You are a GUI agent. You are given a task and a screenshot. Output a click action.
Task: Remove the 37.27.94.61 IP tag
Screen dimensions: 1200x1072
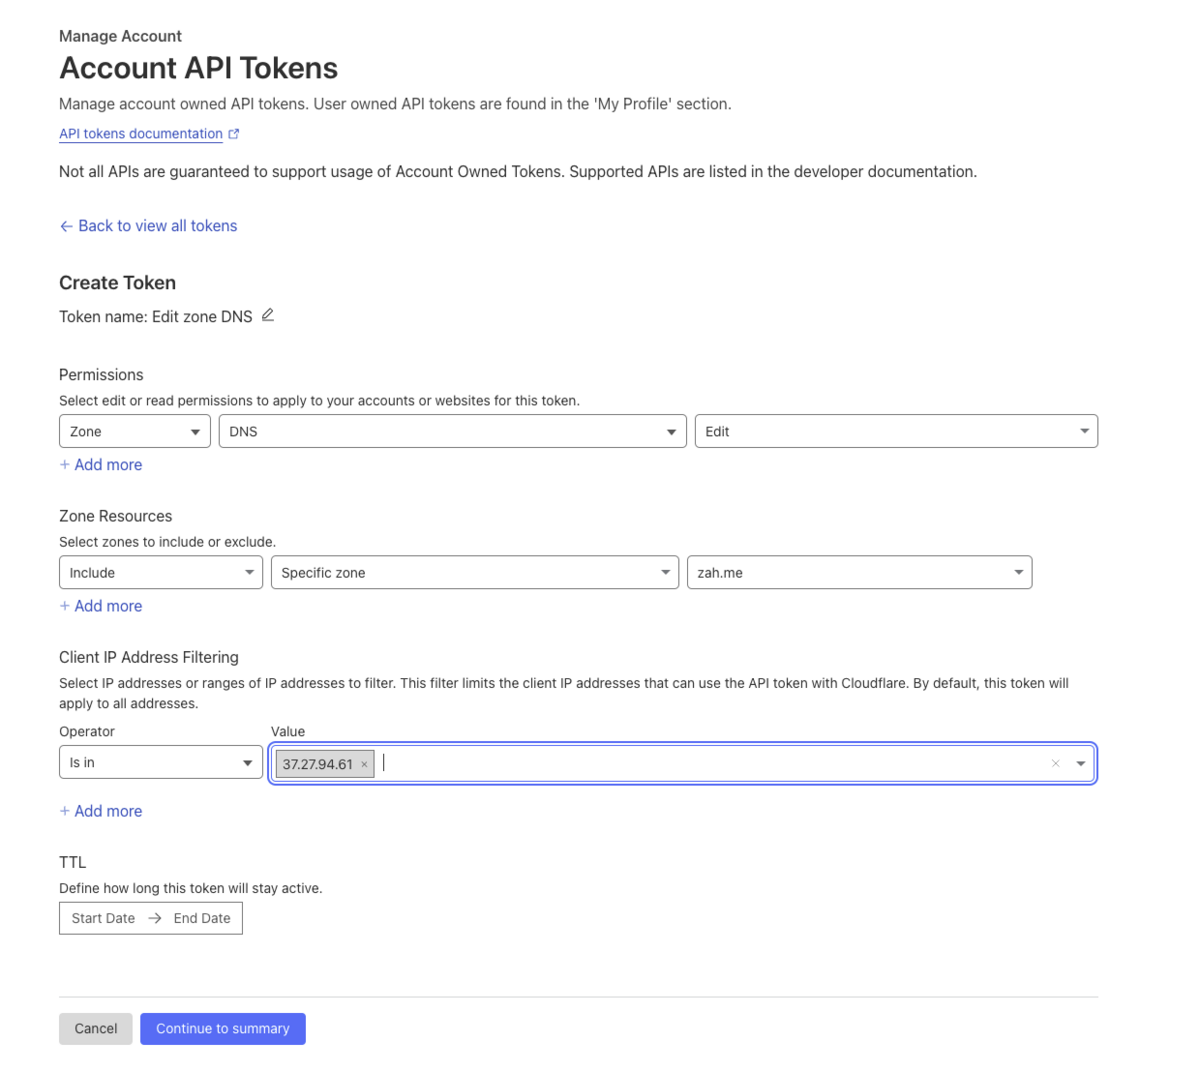364,764
